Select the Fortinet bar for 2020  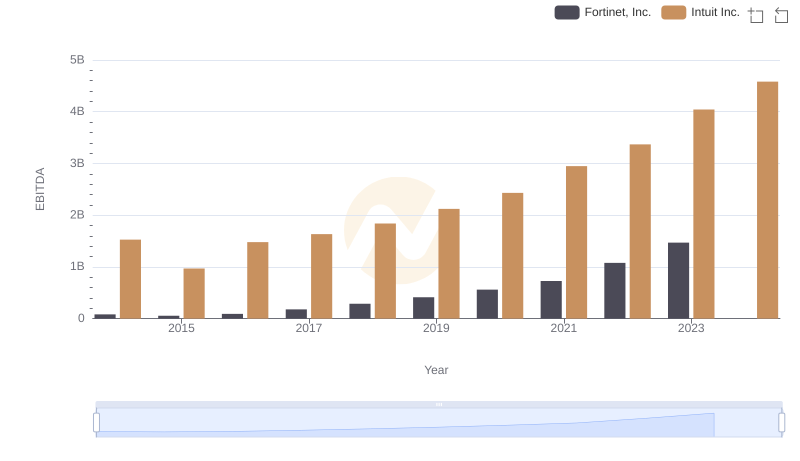(487, 304)
